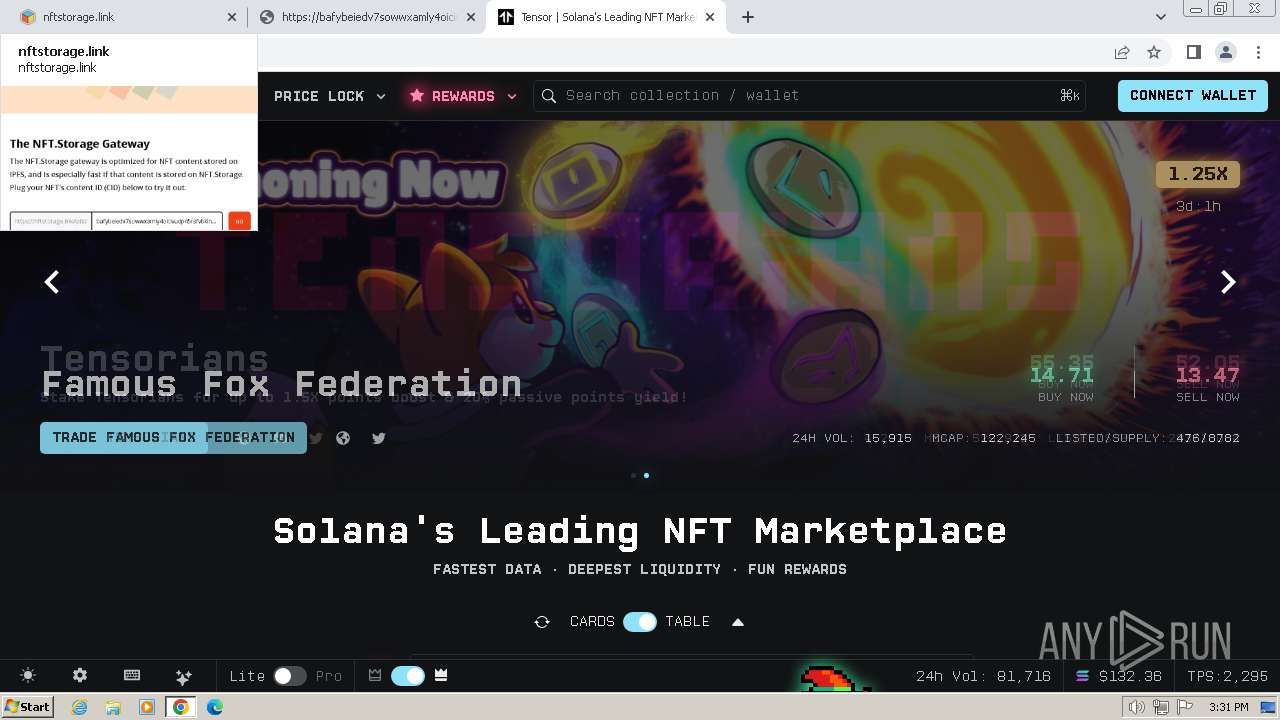This screenshot has height=720, width=1280.
Task: Click the filled crown icon
Action: [x=441, y=676]
